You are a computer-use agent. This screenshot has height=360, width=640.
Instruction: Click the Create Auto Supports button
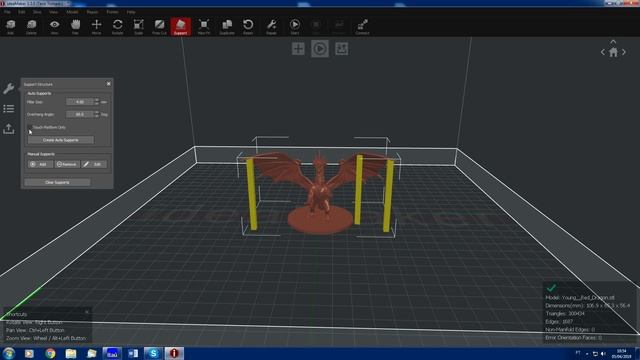tap(60, 140)
